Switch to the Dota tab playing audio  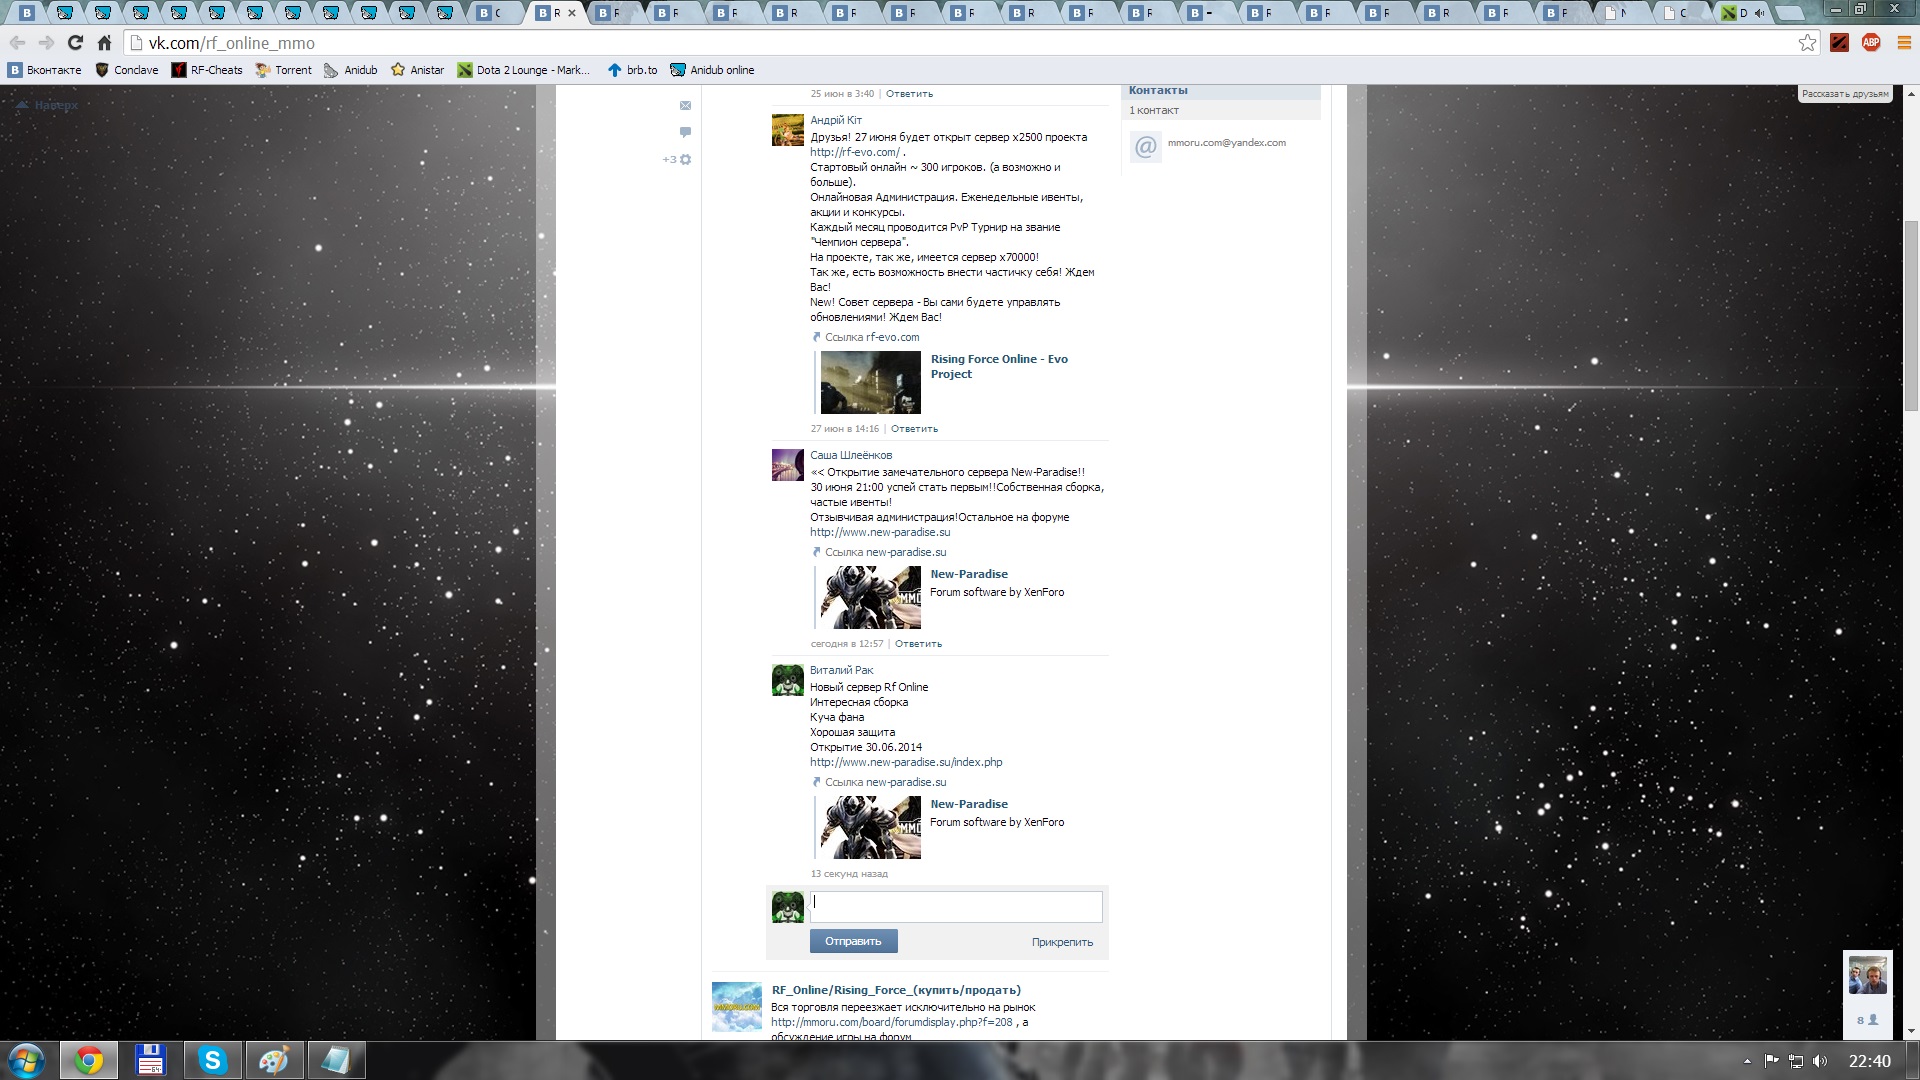pos(1743,13)
